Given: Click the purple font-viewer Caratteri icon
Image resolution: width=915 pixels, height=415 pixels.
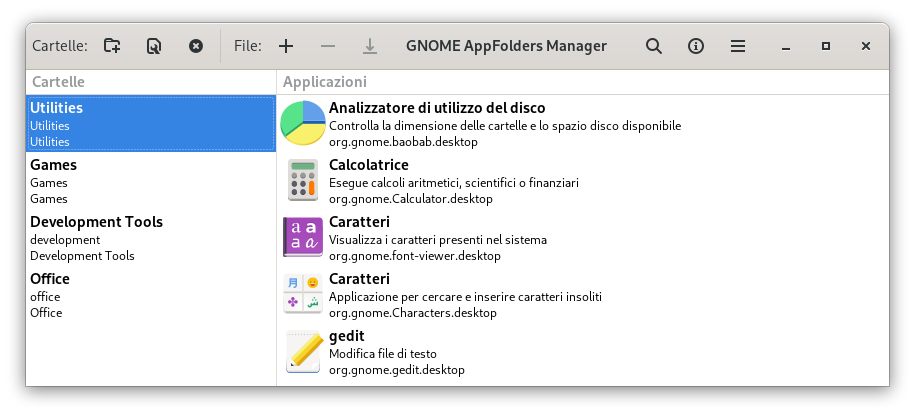Looking at the screenshot, I should click(x=303, y=237).
